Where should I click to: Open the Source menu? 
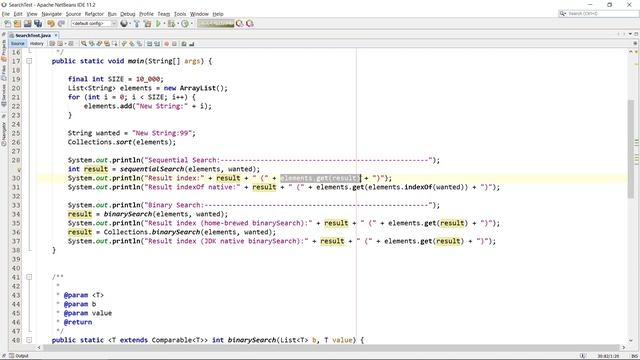tap(73, 14)
